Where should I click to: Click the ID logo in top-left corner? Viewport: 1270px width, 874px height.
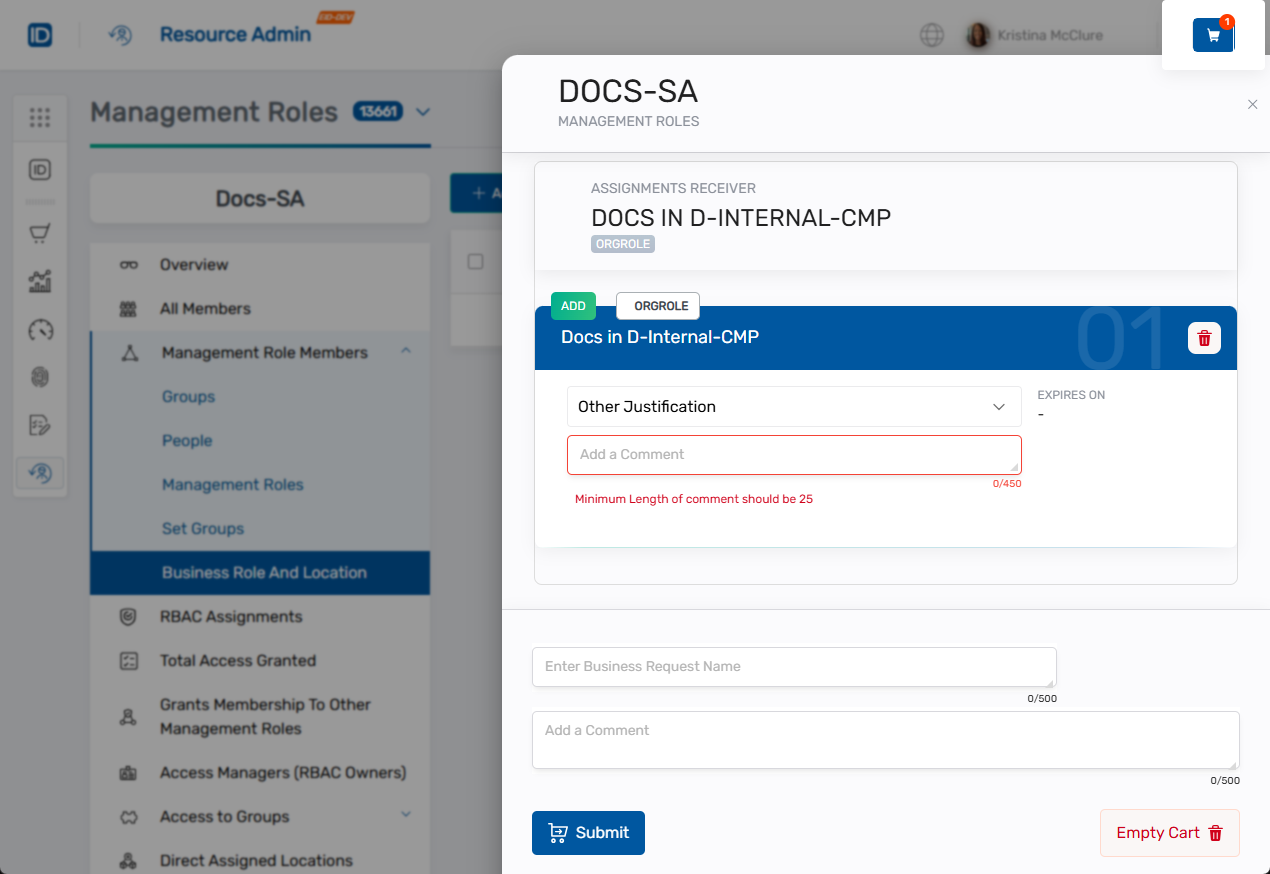(x=40, y=35)
